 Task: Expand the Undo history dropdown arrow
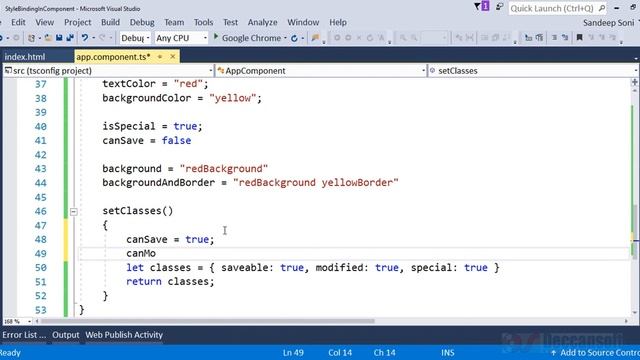click(x=93, y=38)
